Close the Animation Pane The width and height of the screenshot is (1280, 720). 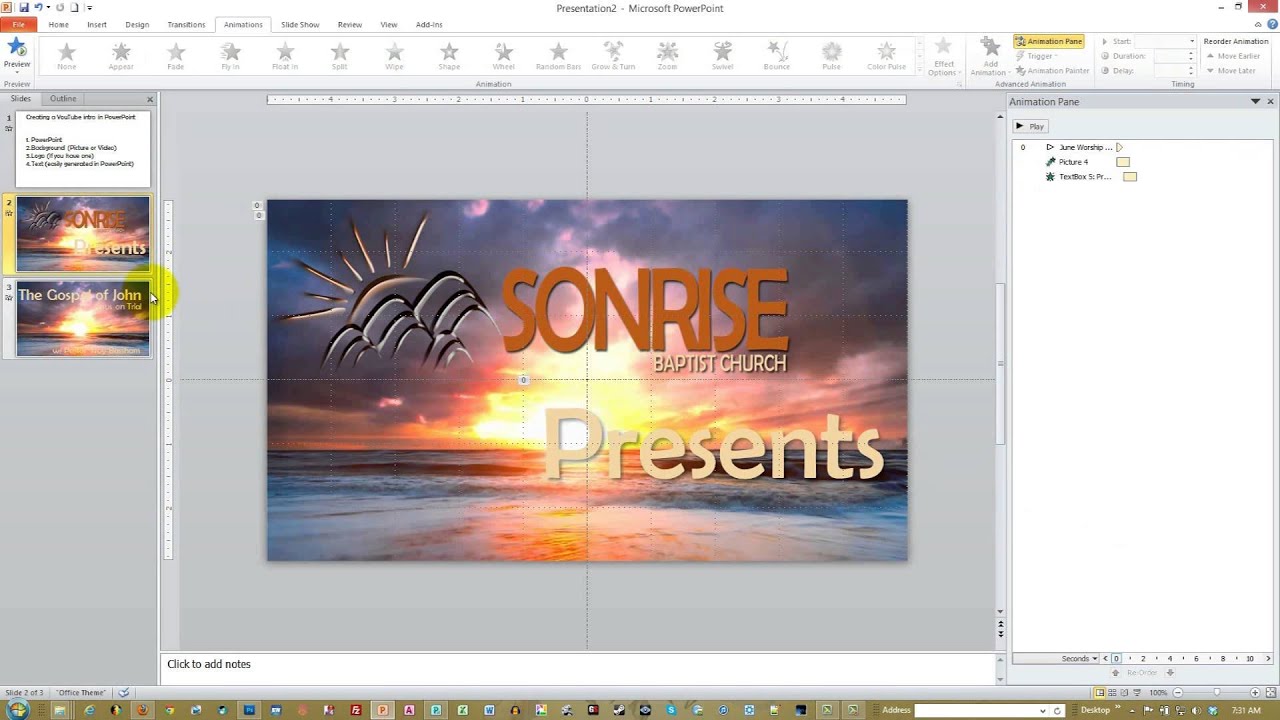point(1270,101)
